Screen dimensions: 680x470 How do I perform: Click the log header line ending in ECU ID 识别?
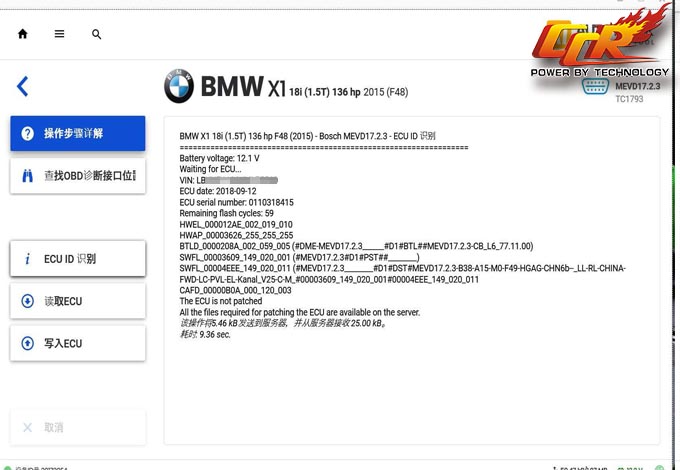pos(307,136)
